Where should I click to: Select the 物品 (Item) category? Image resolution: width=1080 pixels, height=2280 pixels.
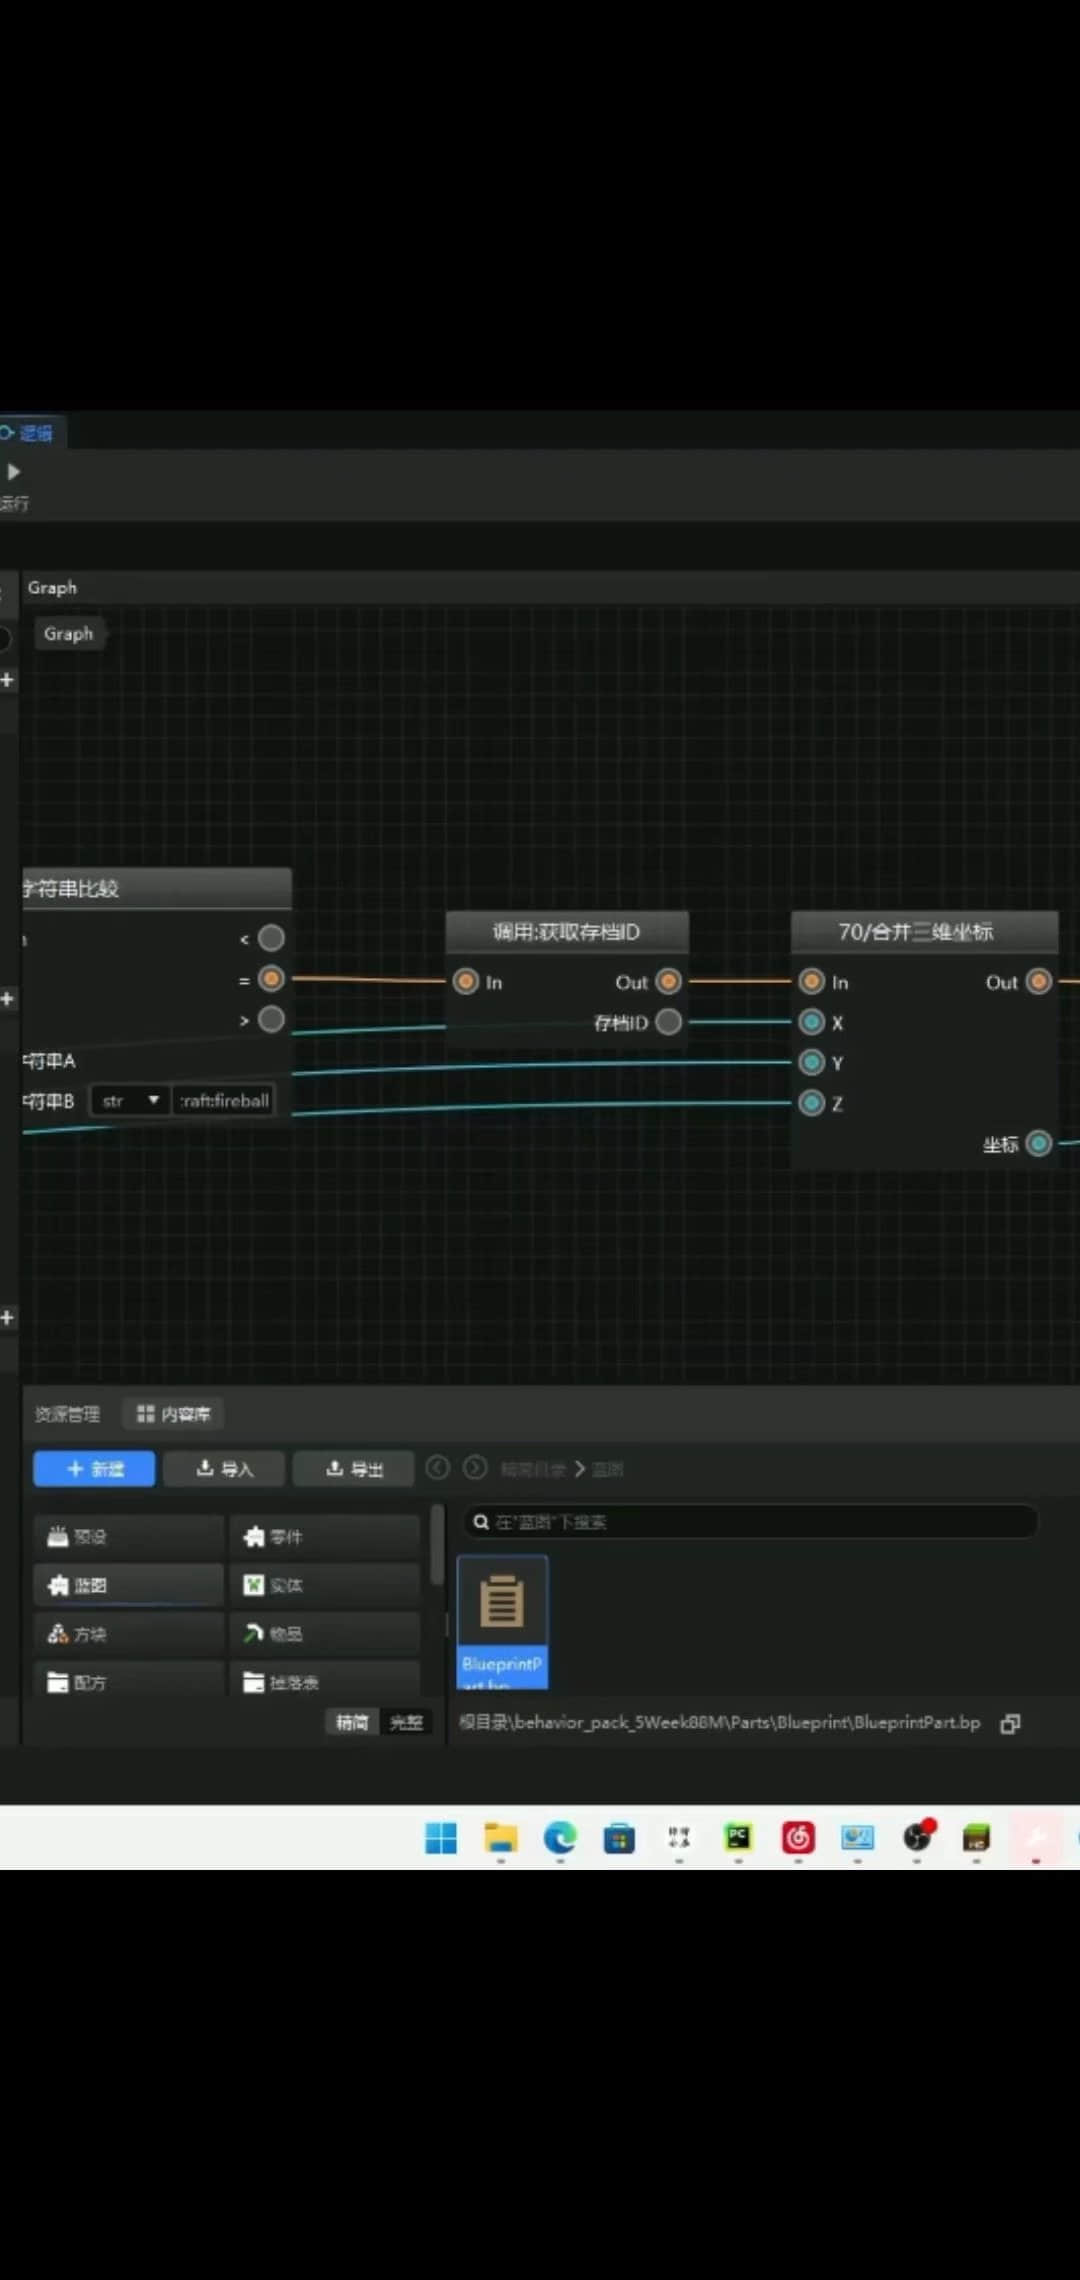pyautogui.click(x=324, y=1634)
